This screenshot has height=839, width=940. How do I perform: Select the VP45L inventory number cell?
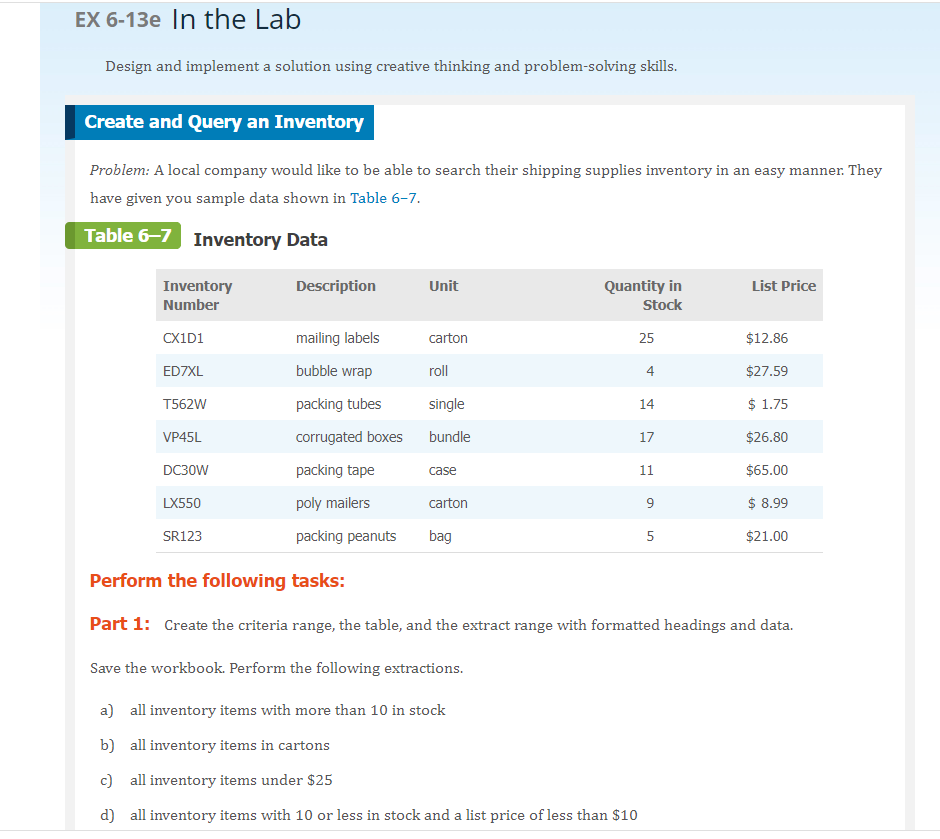(x=182, y=437)
